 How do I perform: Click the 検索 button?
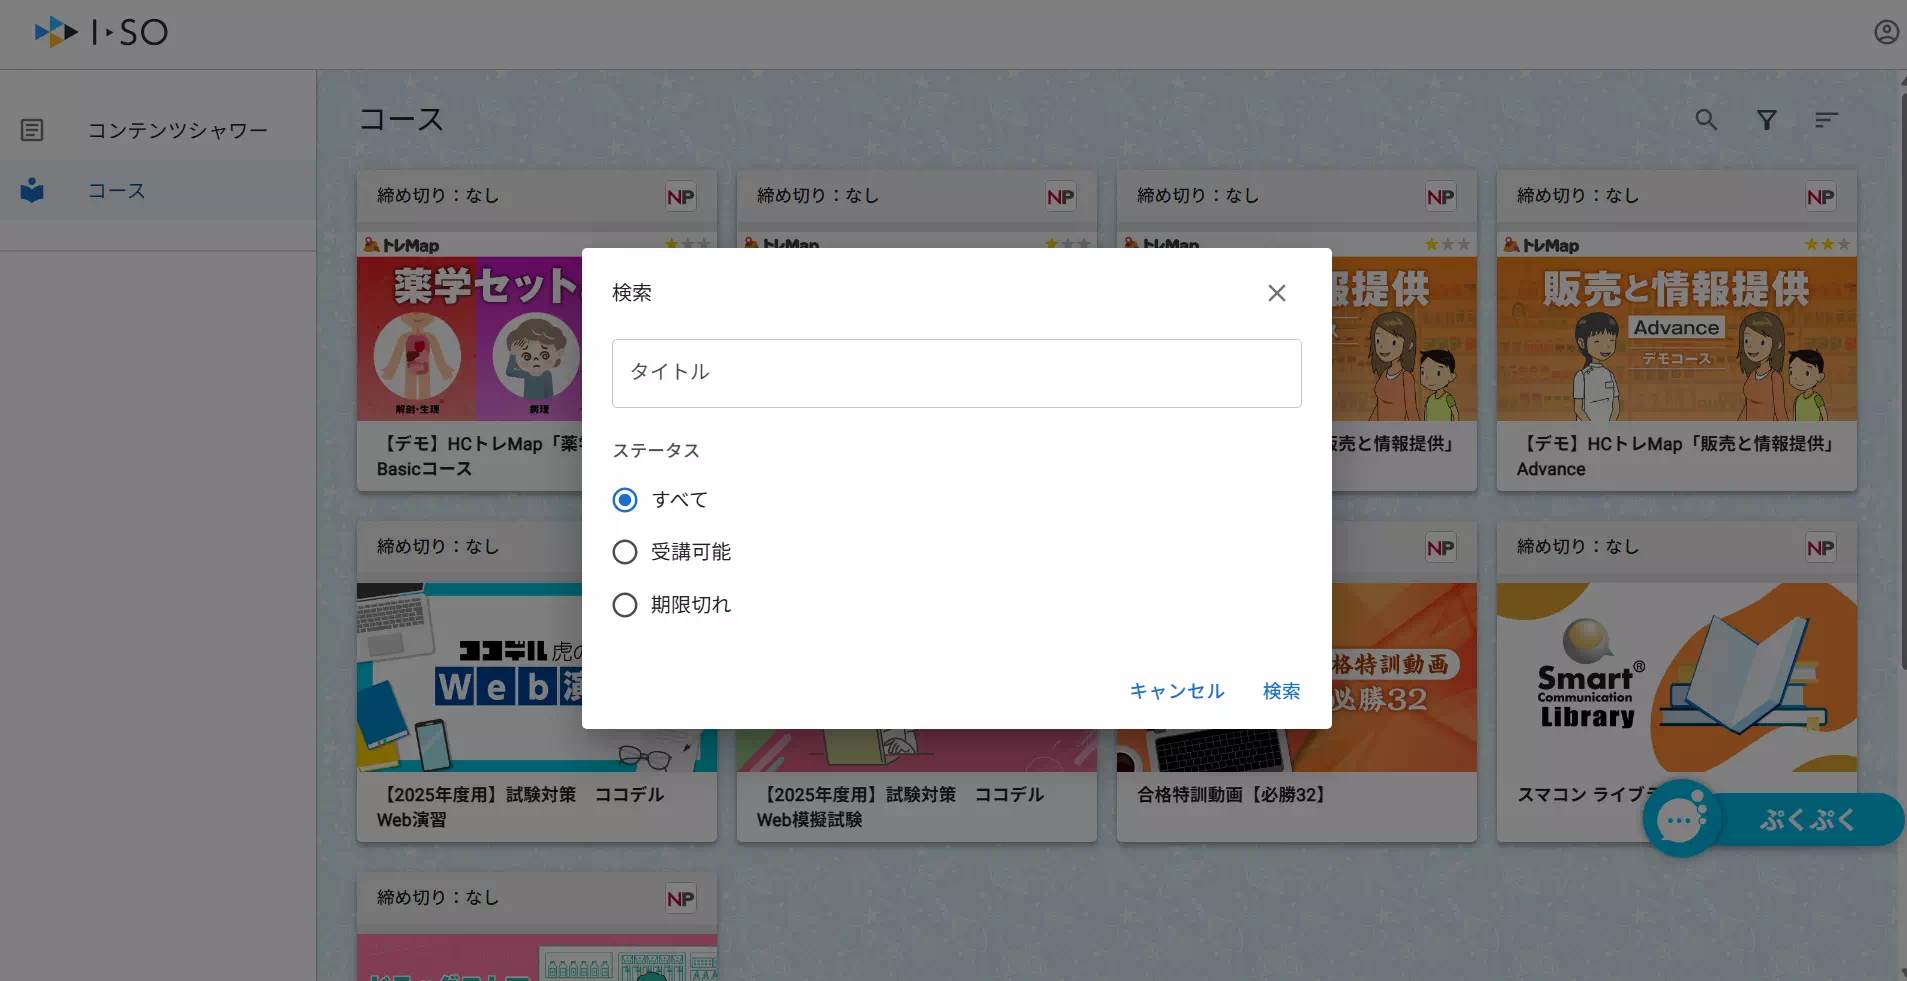(1281, 691)
